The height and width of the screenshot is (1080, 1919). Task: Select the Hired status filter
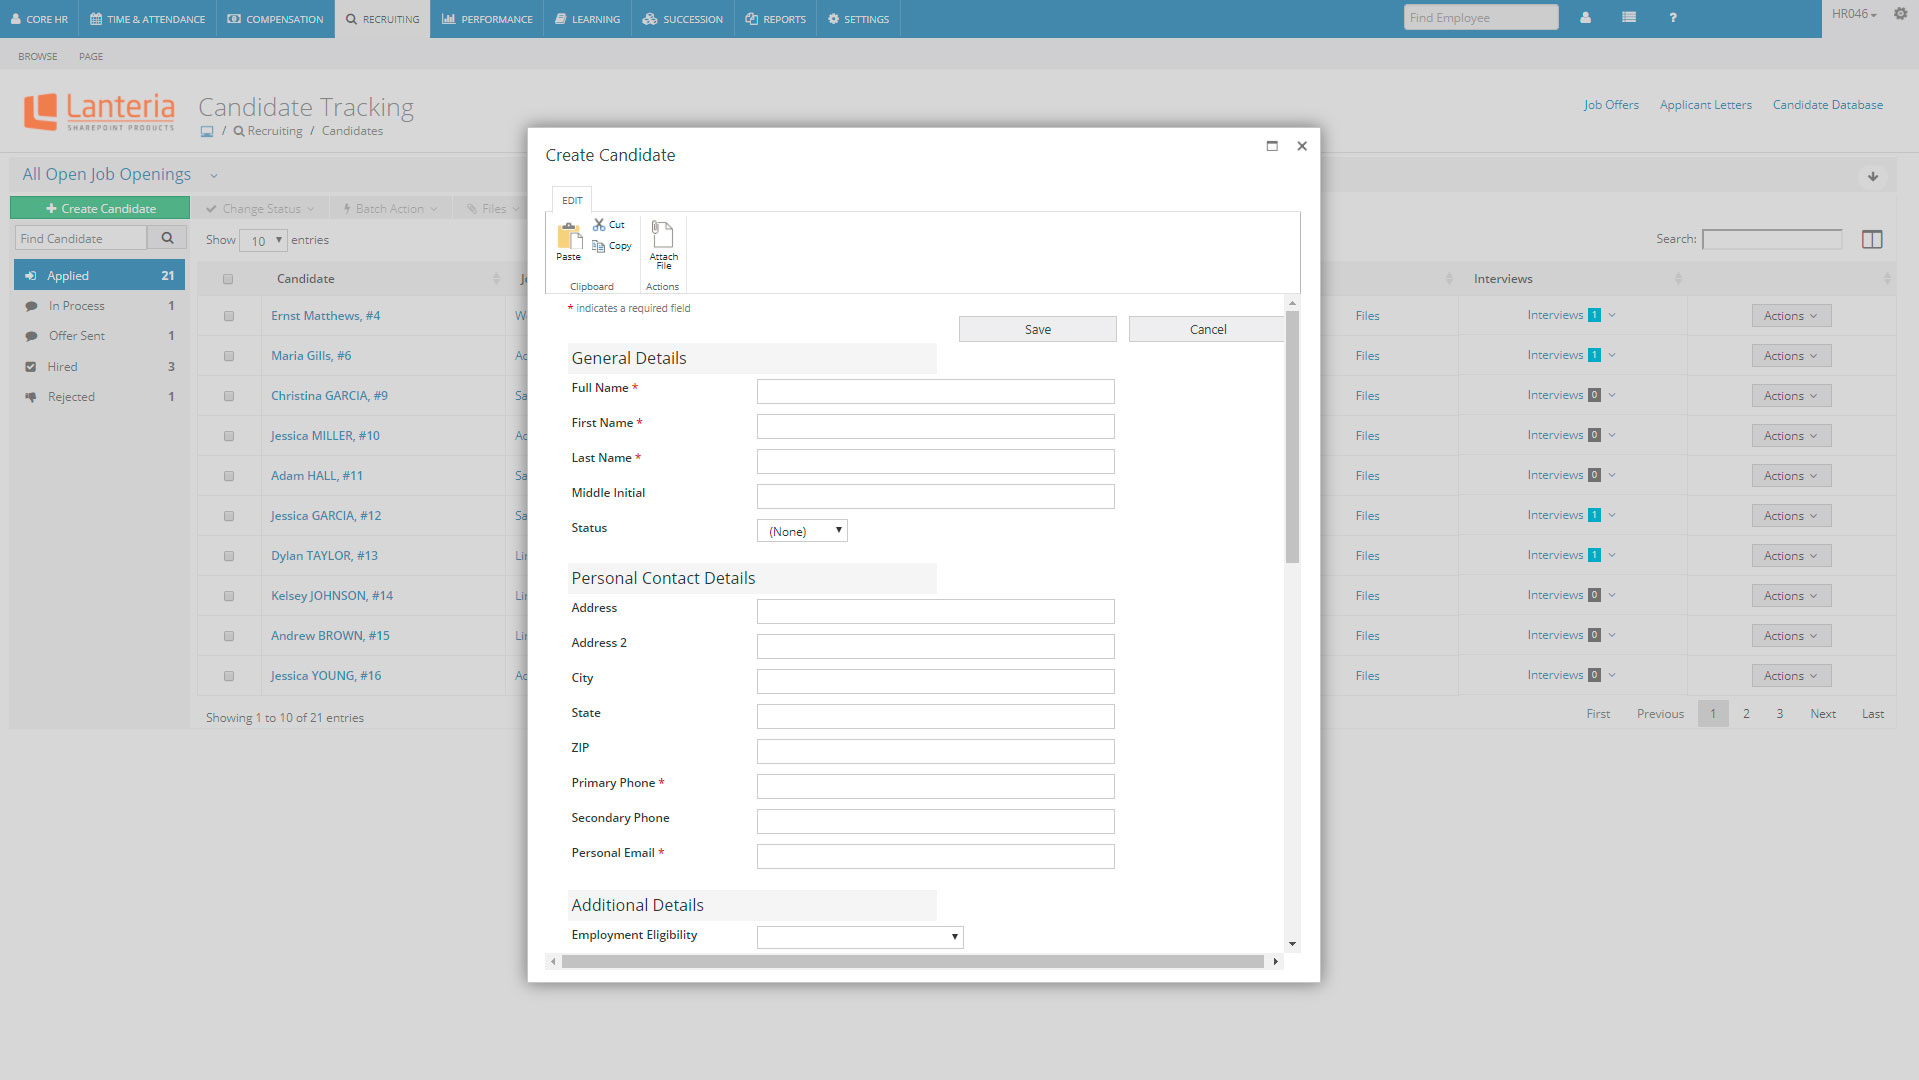(99, 367)
